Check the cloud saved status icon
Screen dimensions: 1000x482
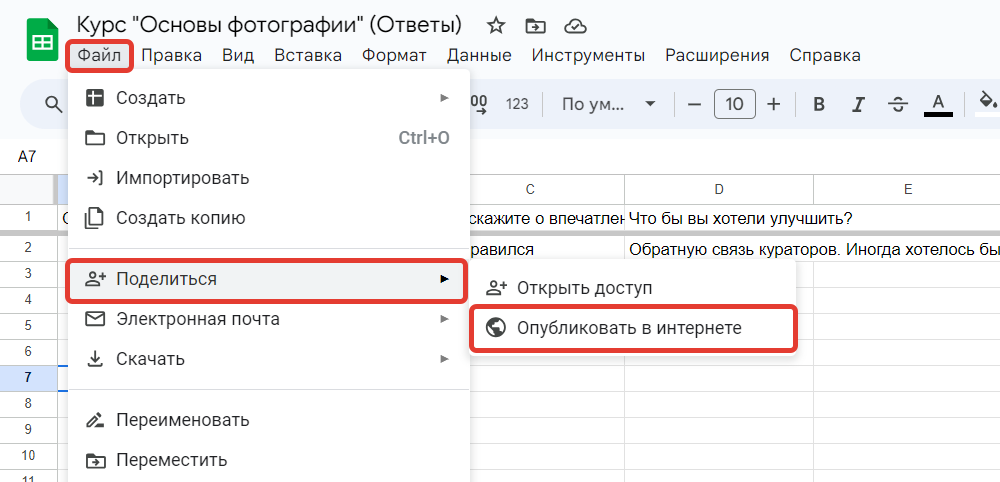[575, 26]
